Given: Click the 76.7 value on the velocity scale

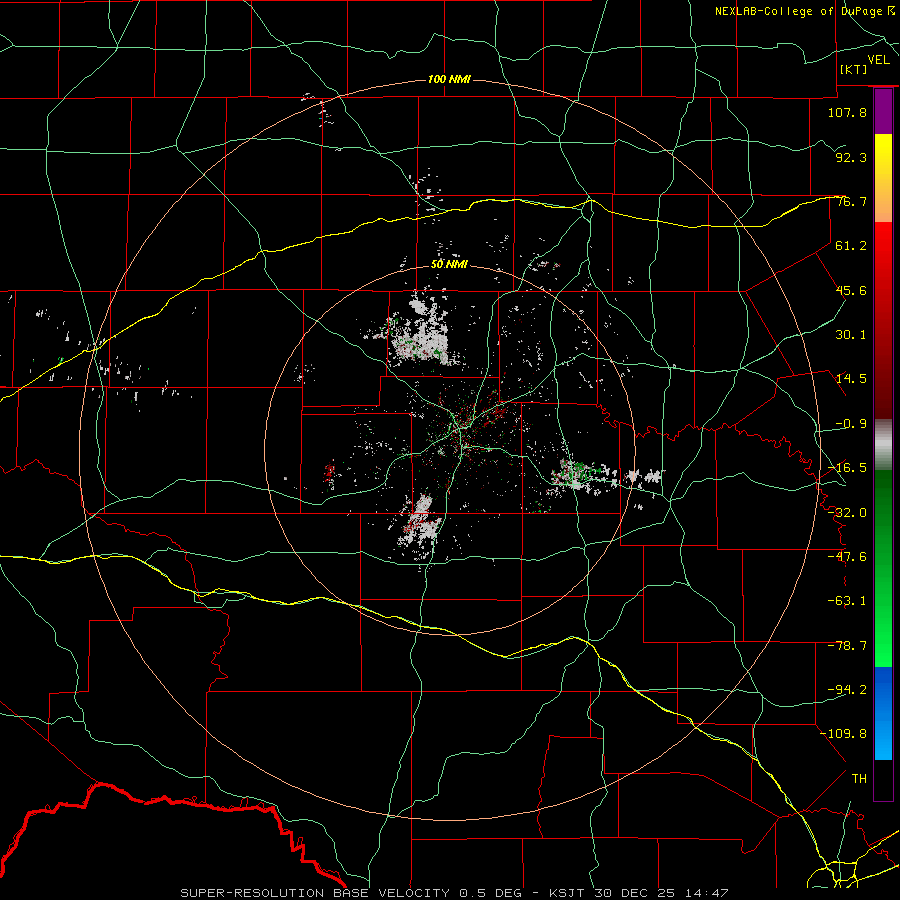Looking at the screenshot, I should click(851, 201).
